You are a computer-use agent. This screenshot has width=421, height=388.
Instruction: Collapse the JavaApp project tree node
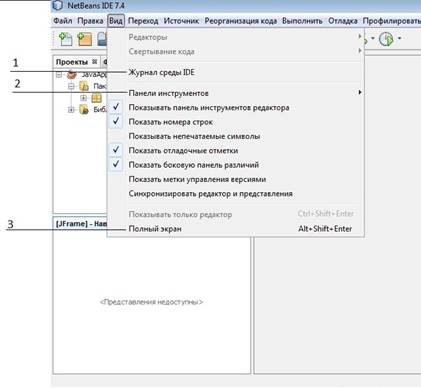click(59, 75)
